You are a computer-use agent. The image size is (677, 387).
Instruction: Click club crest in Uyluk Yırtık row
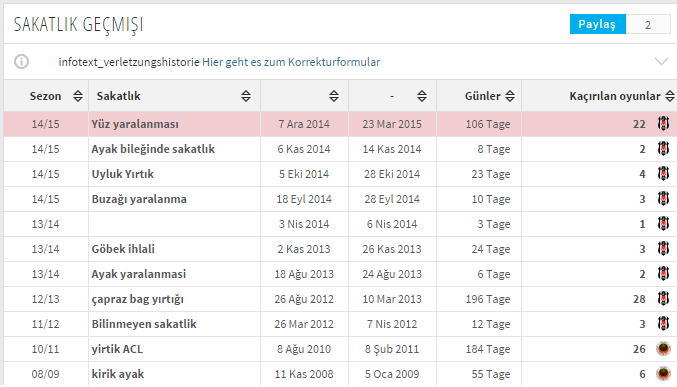click(x=664, y=174)
